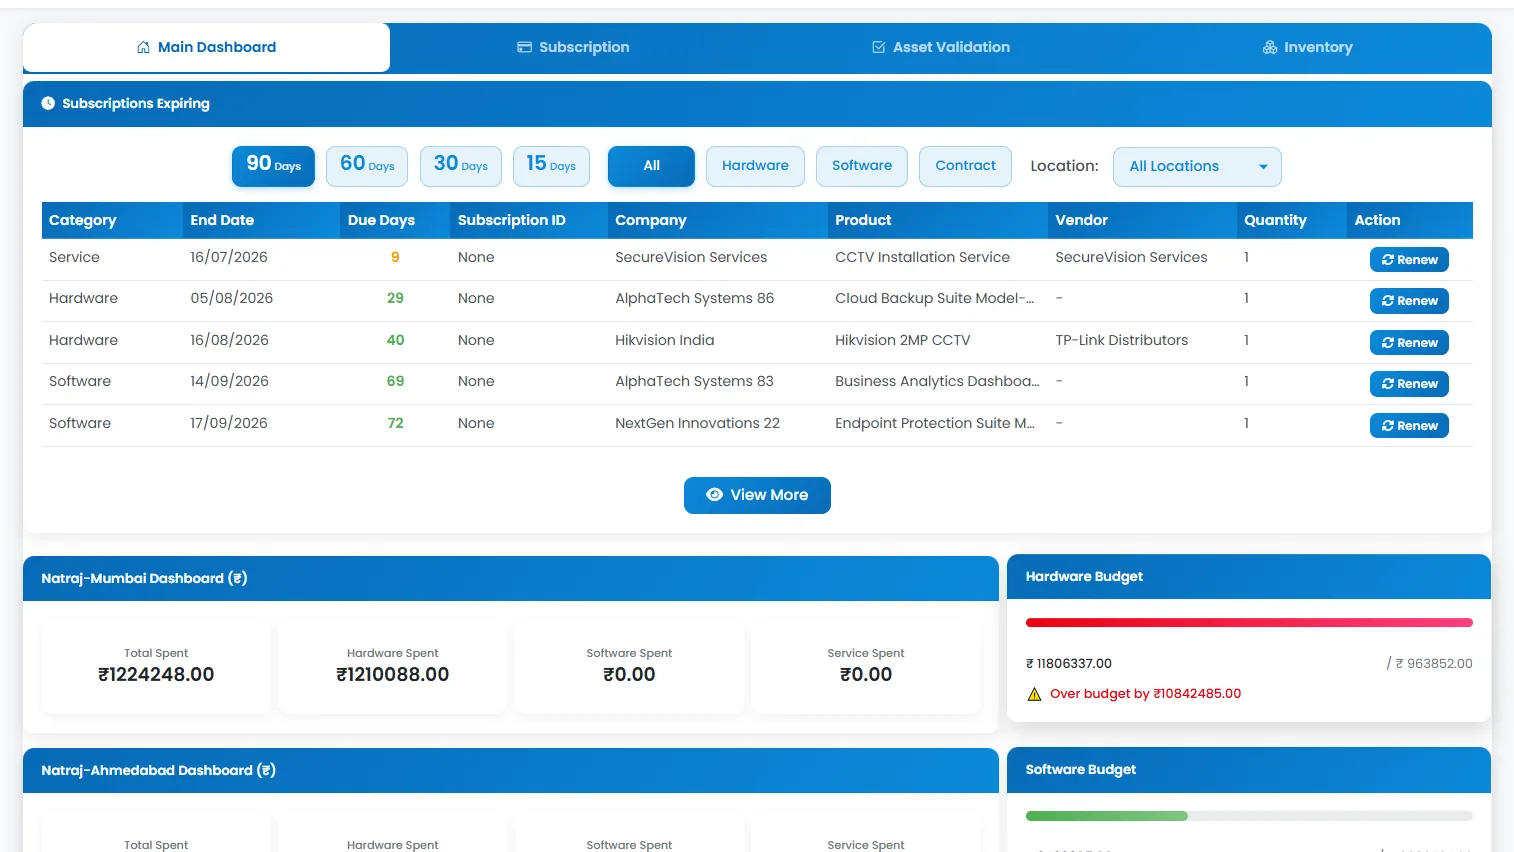This screenshot has height=852, width=1514.
Task: Click the due days value 72
Action: (395, 423)
